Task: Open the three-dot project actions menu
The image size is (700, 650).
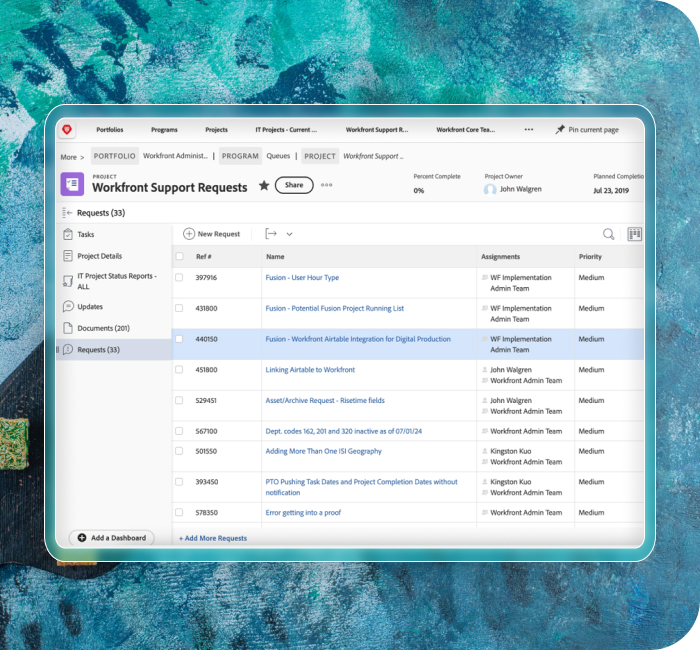Action: point(326,185)
